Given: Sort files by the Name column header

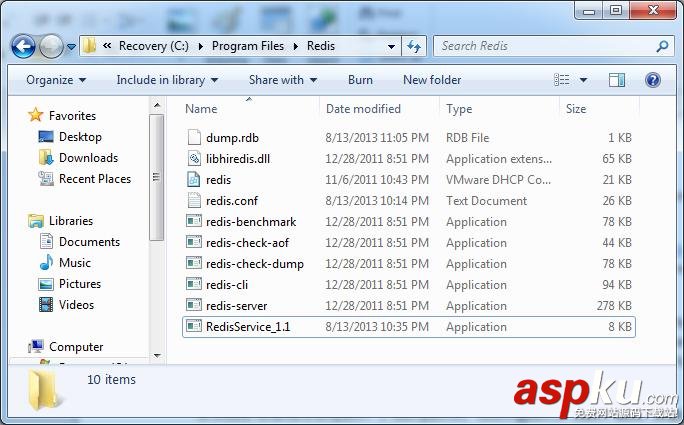Looking at the screenshot, I should click(201, 109).
